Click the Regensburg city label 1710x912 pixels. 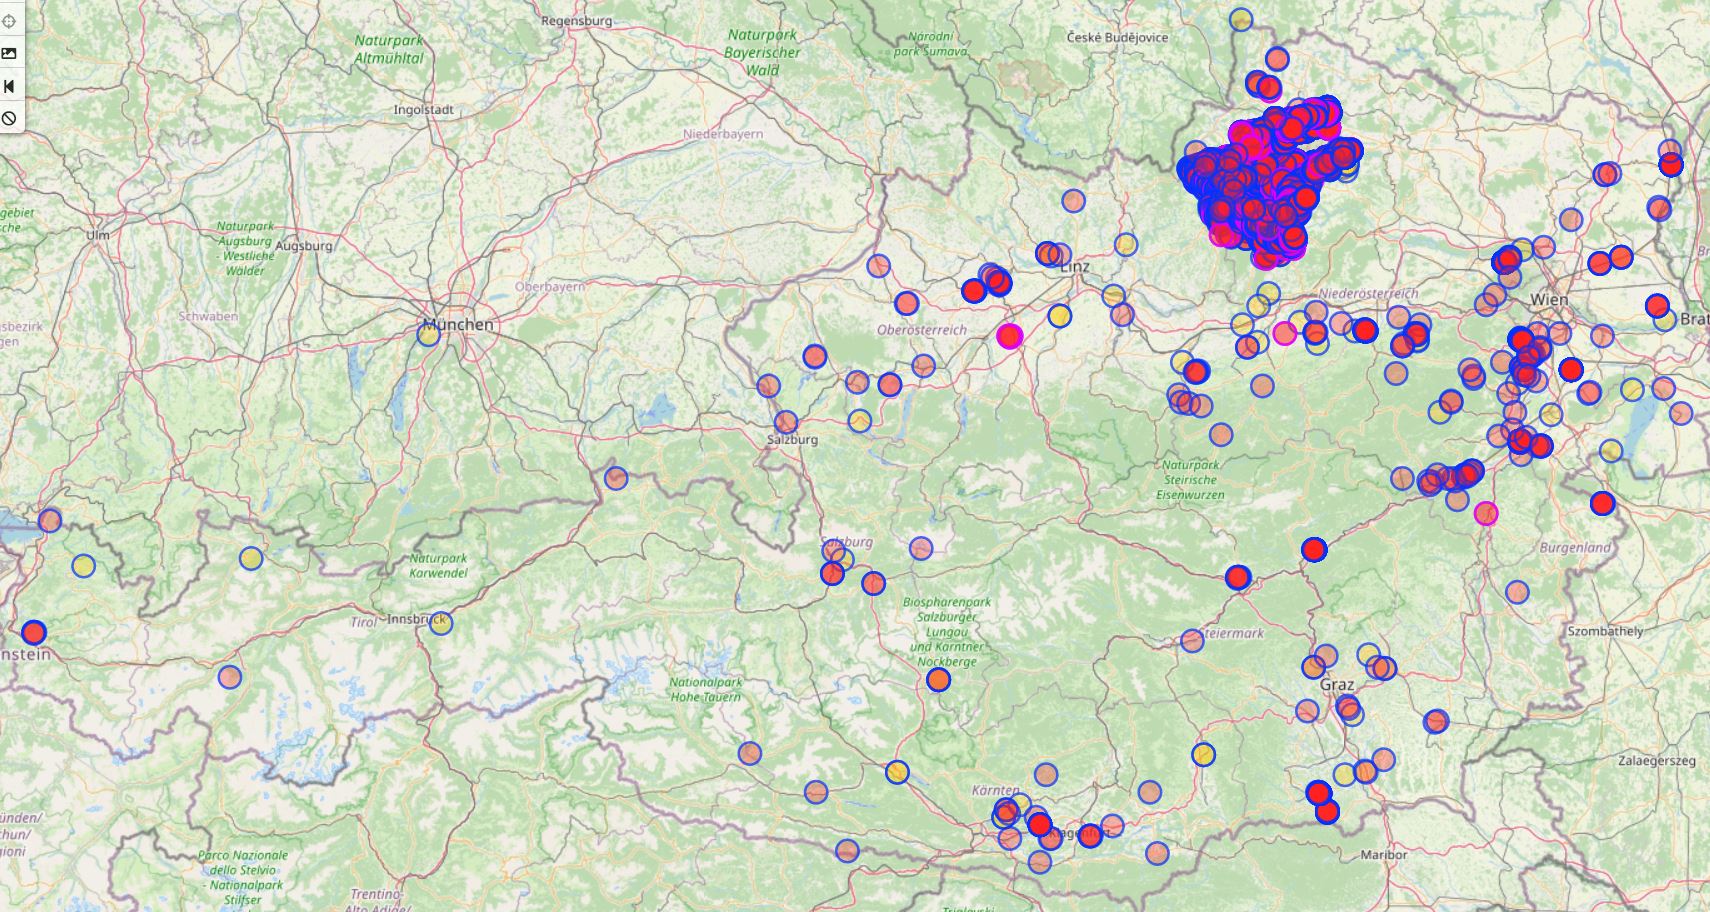[x=576, y=20]
